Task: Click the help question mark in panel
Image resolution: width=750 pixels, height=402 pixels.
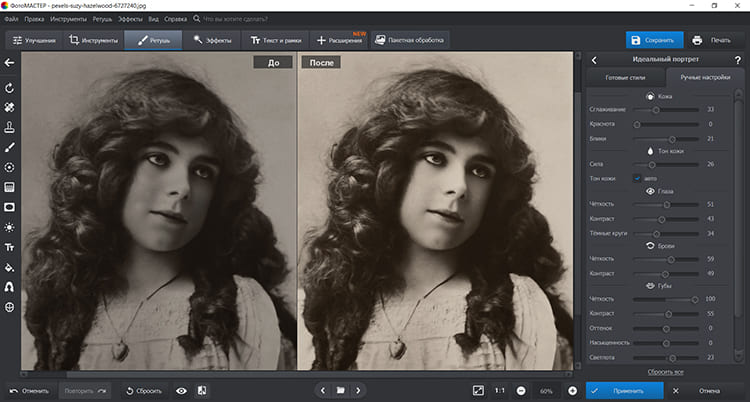Action: click(736, 61)
